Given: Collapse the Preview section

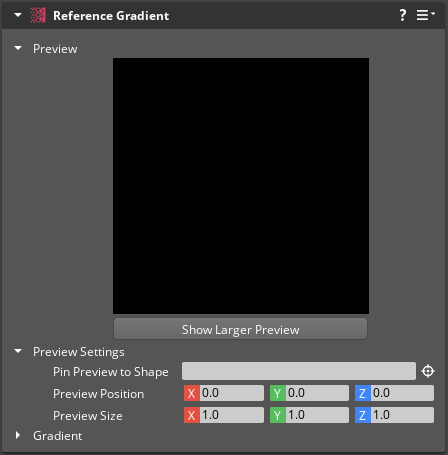Looking at the screenshot, I should click(x=18, y=49).
